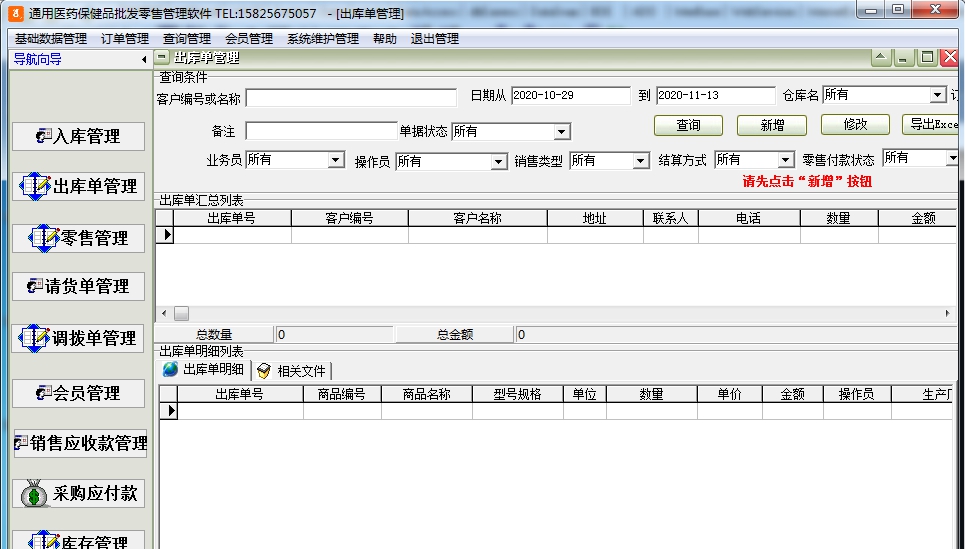Click the 总数量 label button
Screen dimensions: 965x549
point(214,335)
